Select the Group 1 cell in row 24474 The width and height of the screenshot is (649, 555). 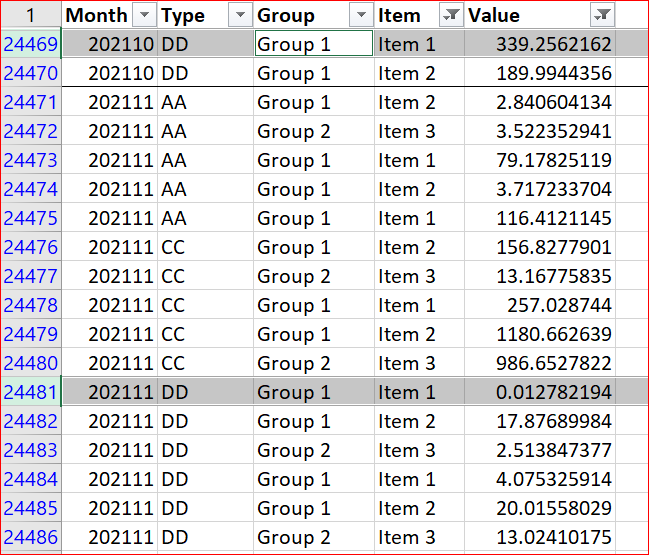point(314,189)
